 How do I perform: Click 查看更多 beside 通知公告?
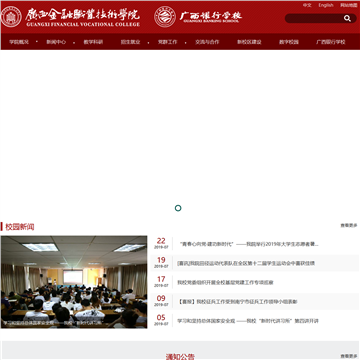point(349,356)
